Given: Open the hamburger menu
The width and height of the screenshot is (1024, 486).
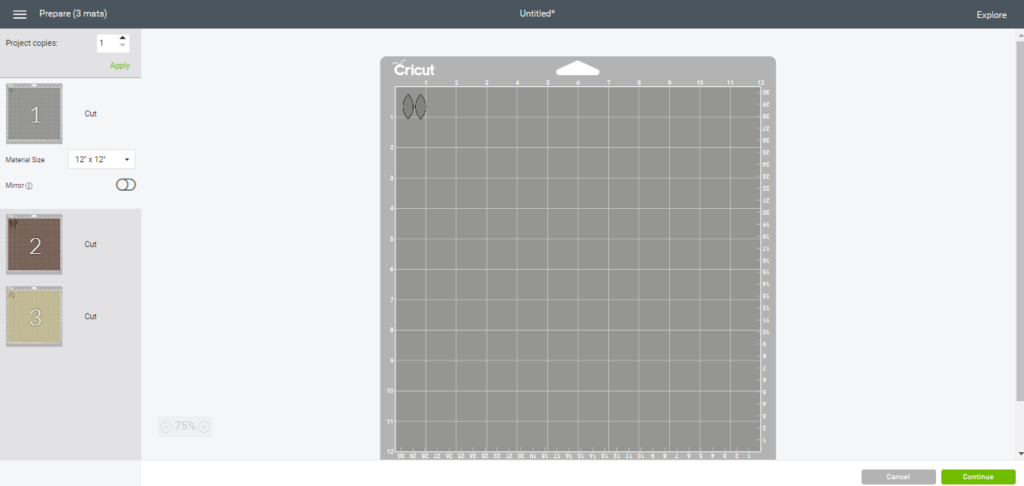Looking at the screenshot, I should pos(19,14).
